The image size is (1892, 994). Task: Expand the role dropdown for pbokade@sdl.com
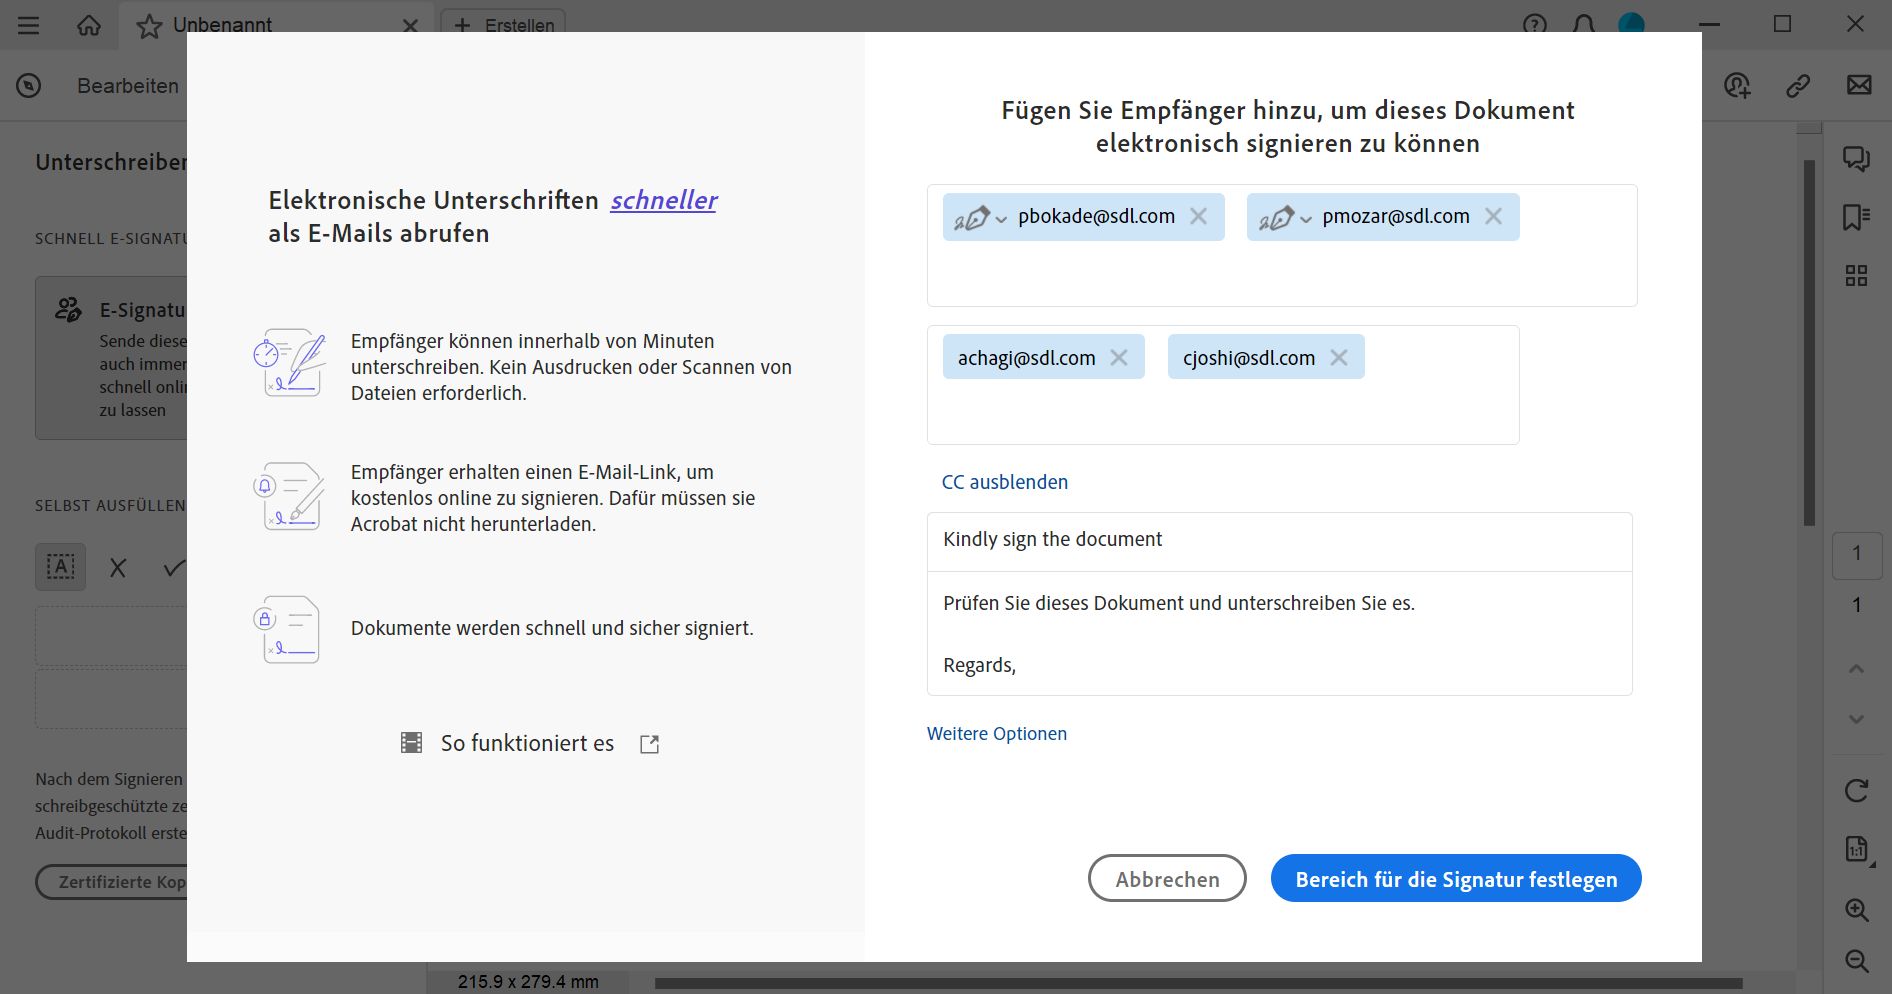coord(1002,216)
